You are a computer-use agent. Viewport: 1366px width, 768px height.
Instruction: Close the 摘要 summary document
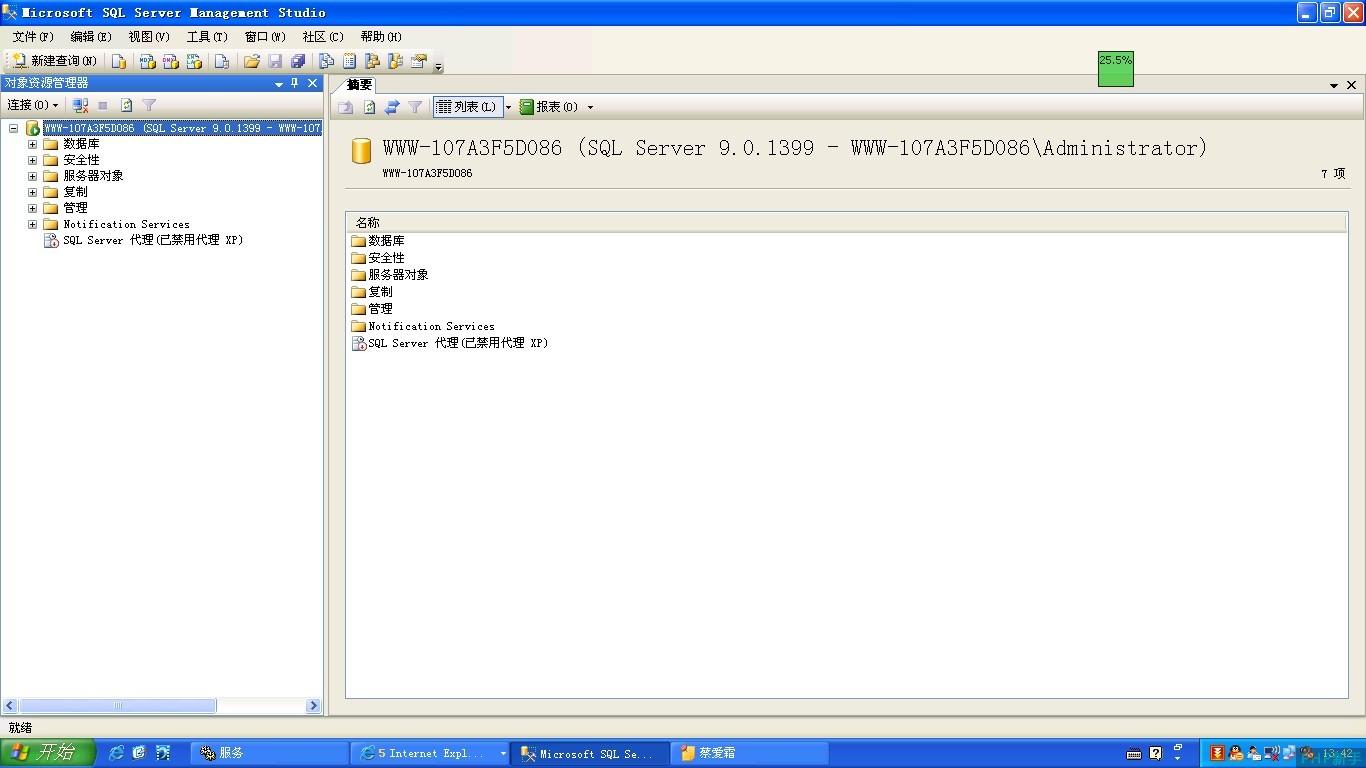coord(1351,85)
